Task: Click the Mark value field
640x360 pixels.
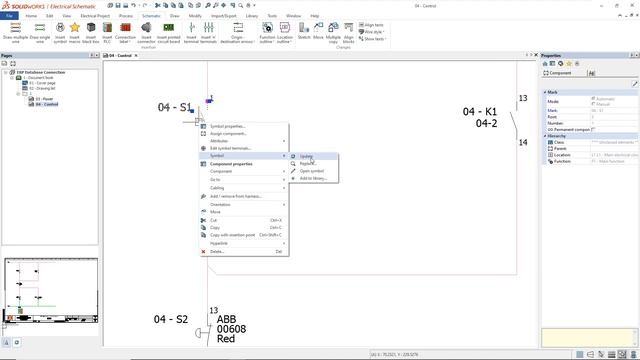Action: coord(614,111)
